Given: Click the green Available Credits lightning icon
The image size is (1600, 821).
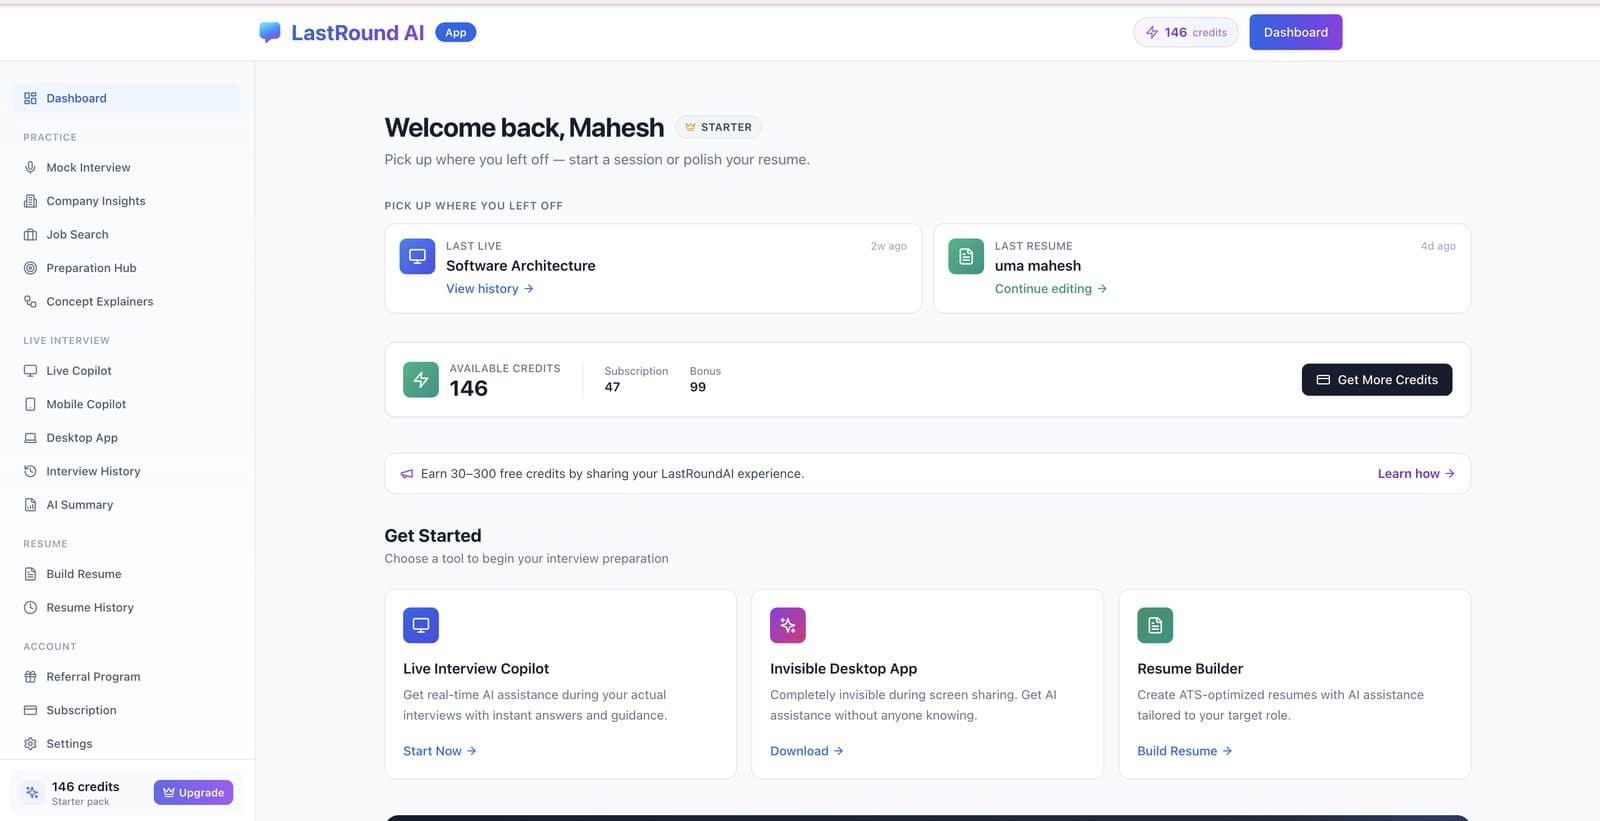Looking at the screenshot, I should [421, 380].
